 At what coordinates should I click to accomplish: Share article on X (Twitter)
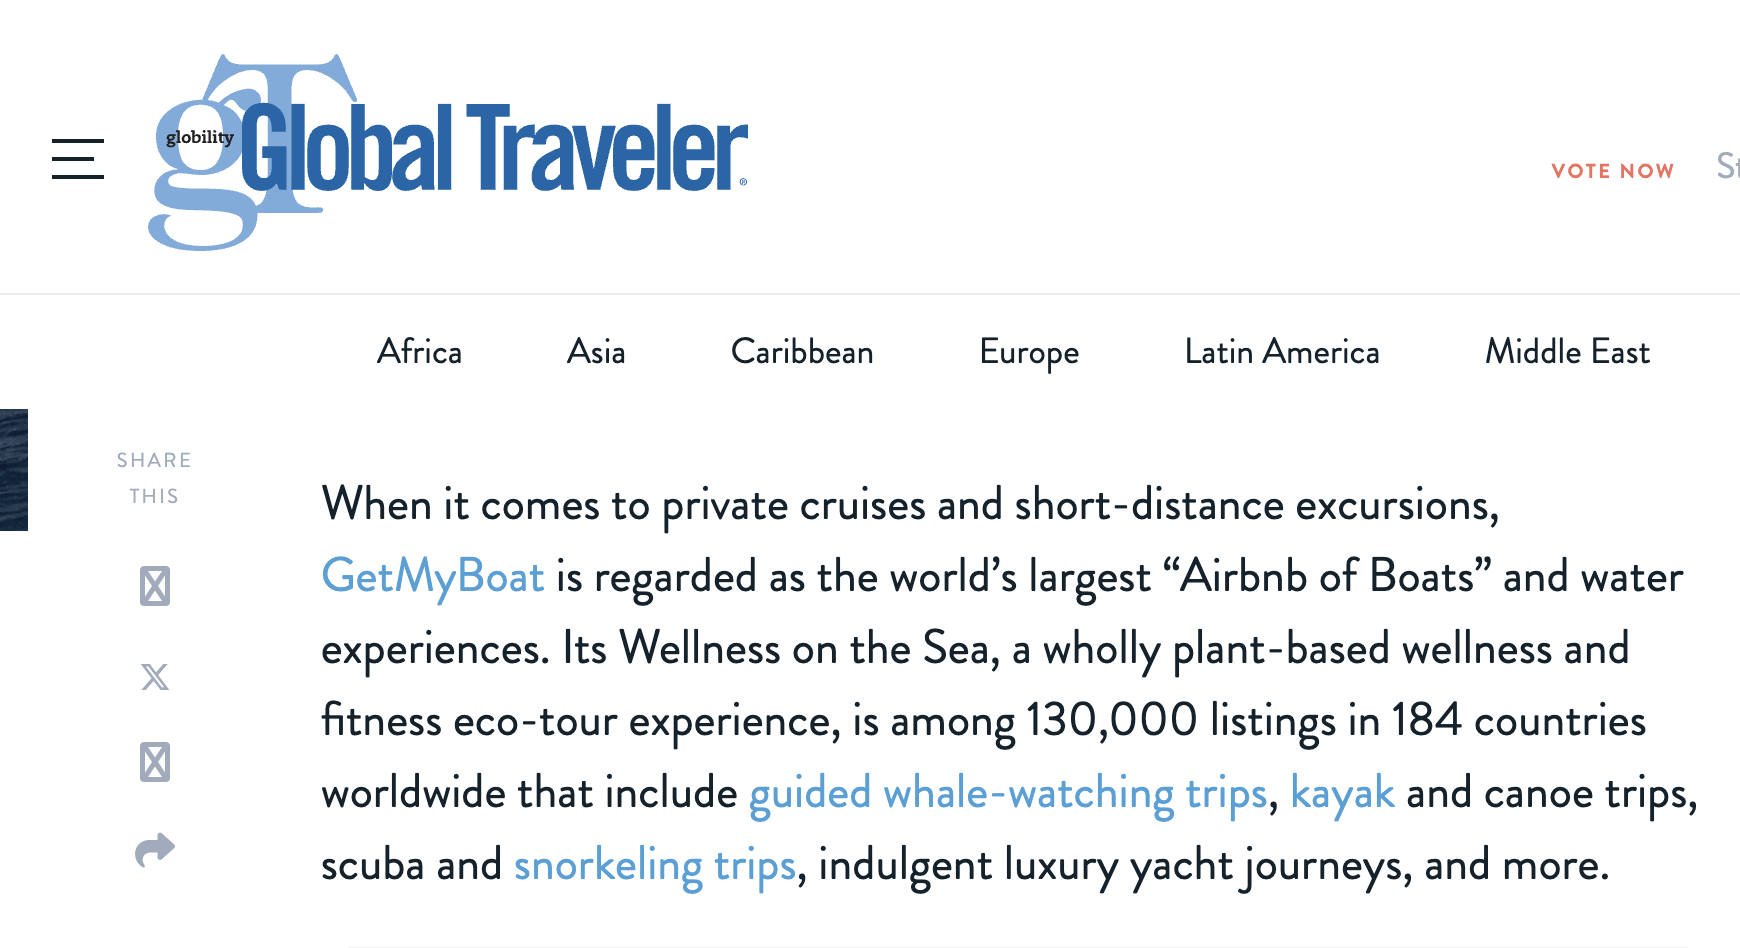point(155,677)
